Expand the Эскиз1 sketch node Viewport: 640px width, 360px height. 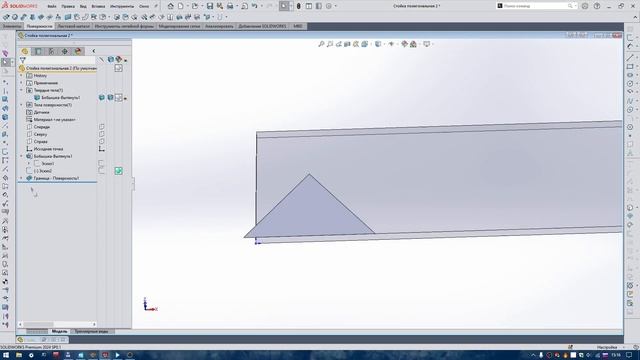coord(29,164)
